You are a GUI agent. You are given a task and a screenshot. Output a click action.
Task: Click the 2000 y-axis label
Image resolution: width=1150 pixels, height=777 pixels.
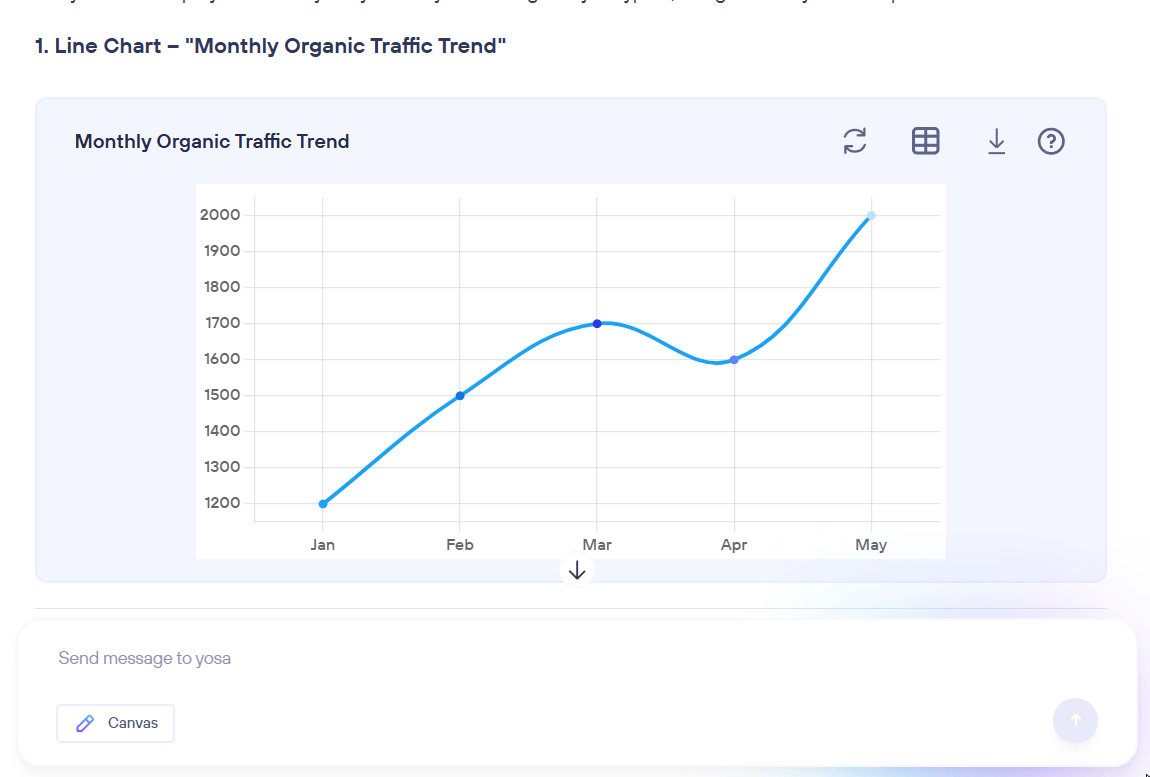[x=220, y=215]
